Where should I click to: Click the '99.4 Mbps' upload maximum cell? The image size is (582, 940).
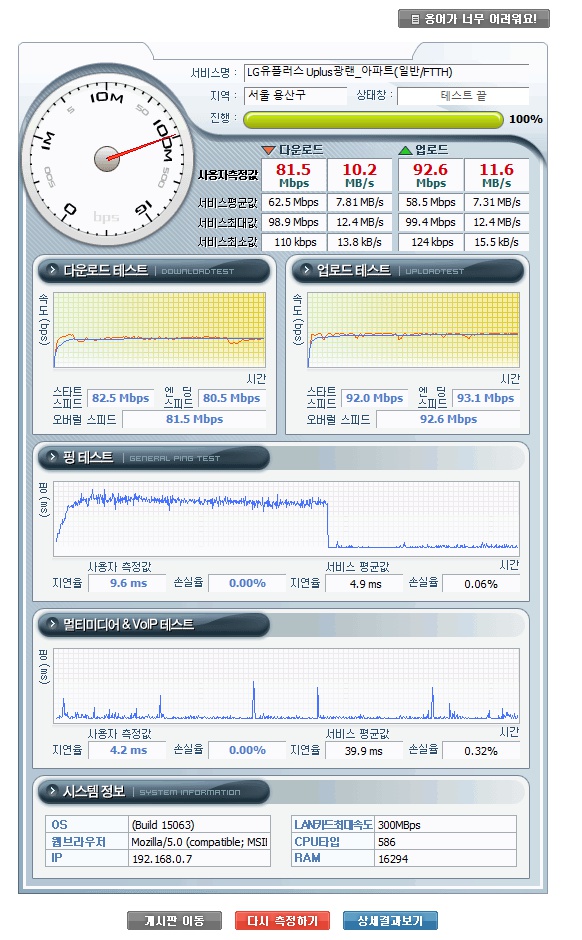[x=431, y=222]
